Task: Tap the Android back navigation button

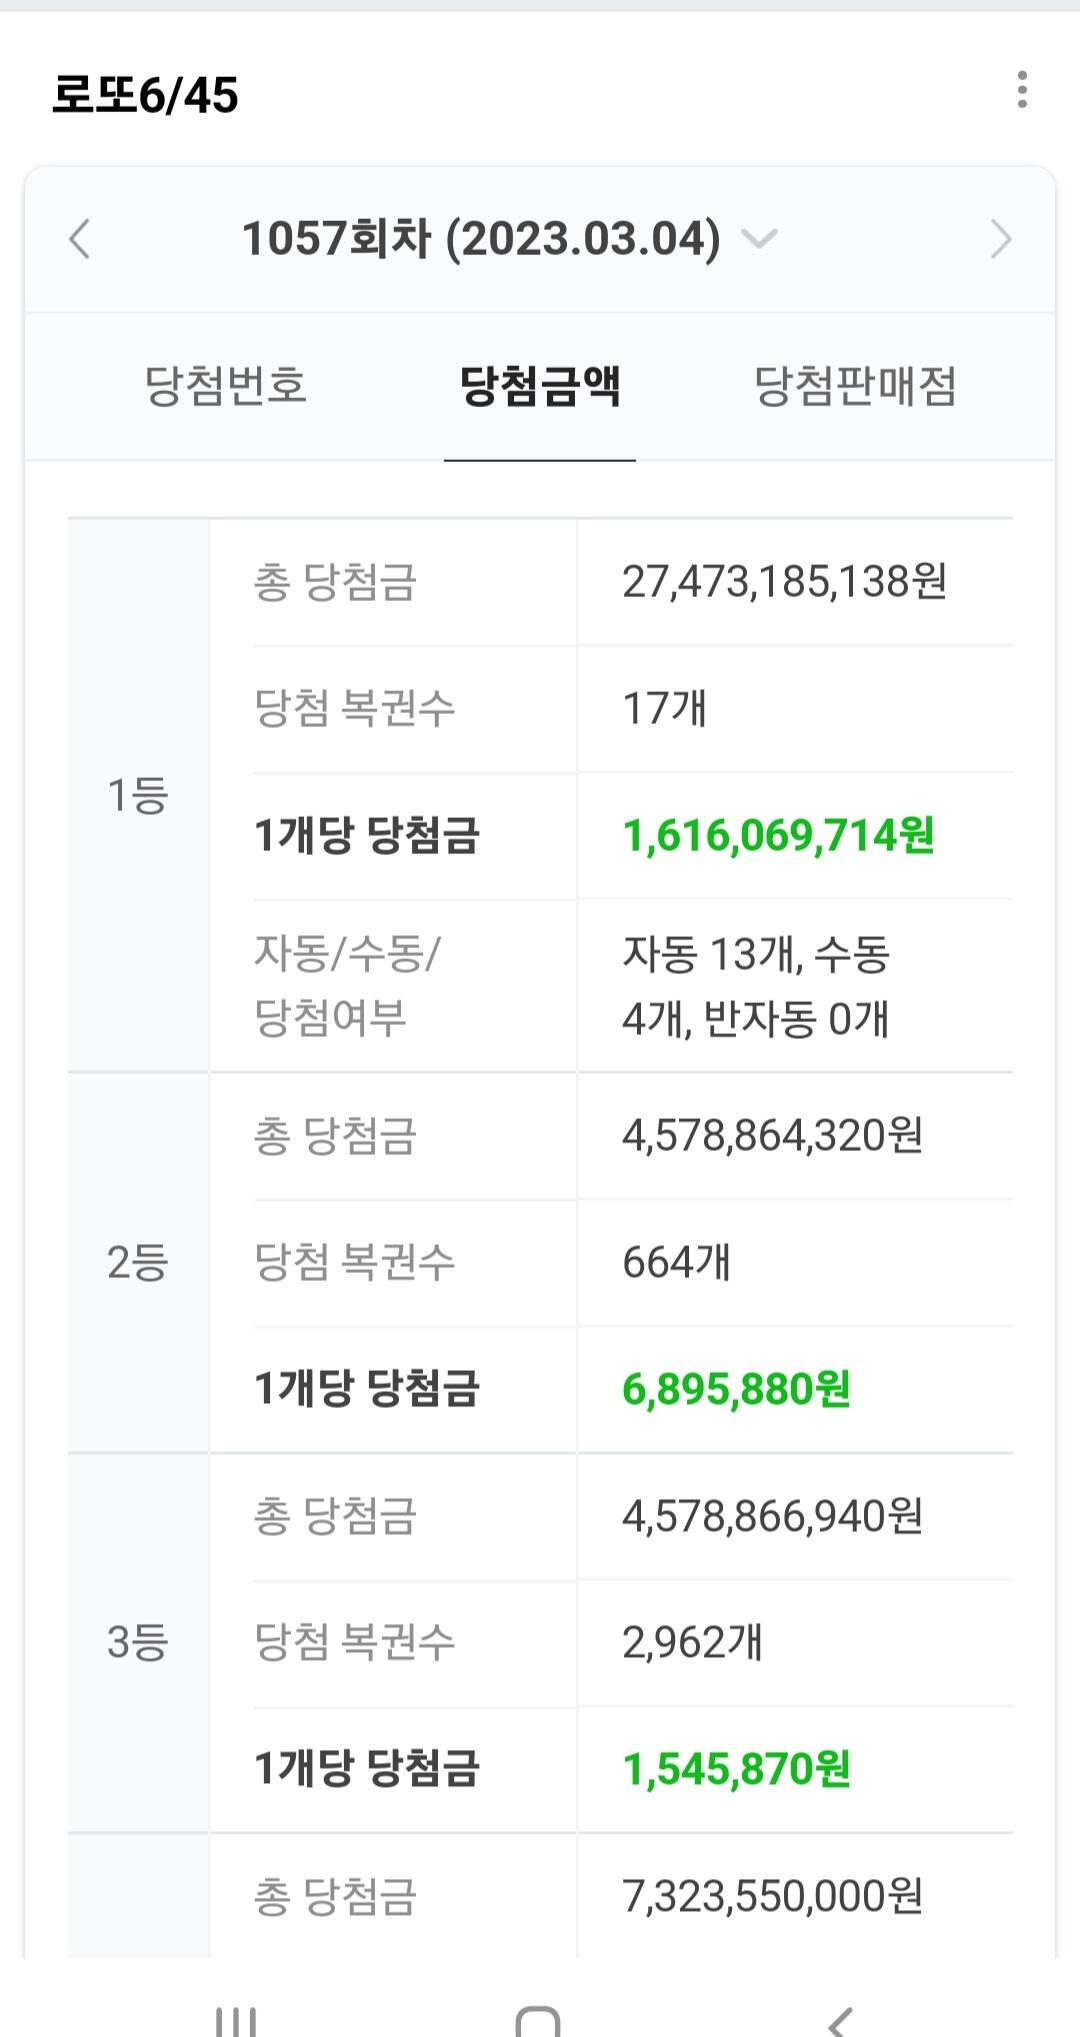Action: point(841,2018)
